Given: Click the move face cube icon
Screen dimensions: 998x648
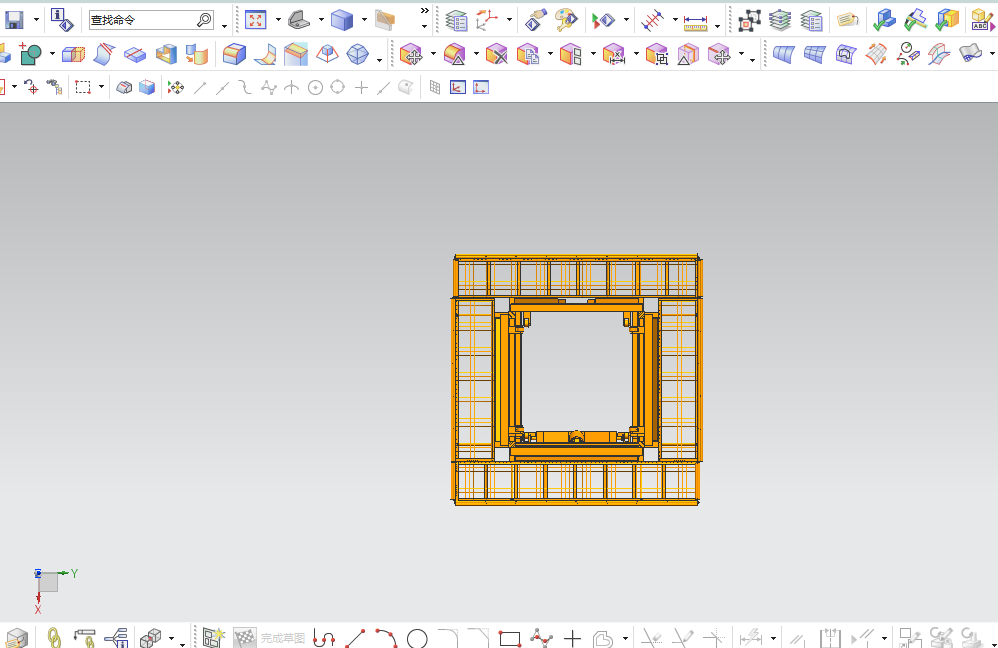Looking at the screenshot, I should click(x=411, y=55).
